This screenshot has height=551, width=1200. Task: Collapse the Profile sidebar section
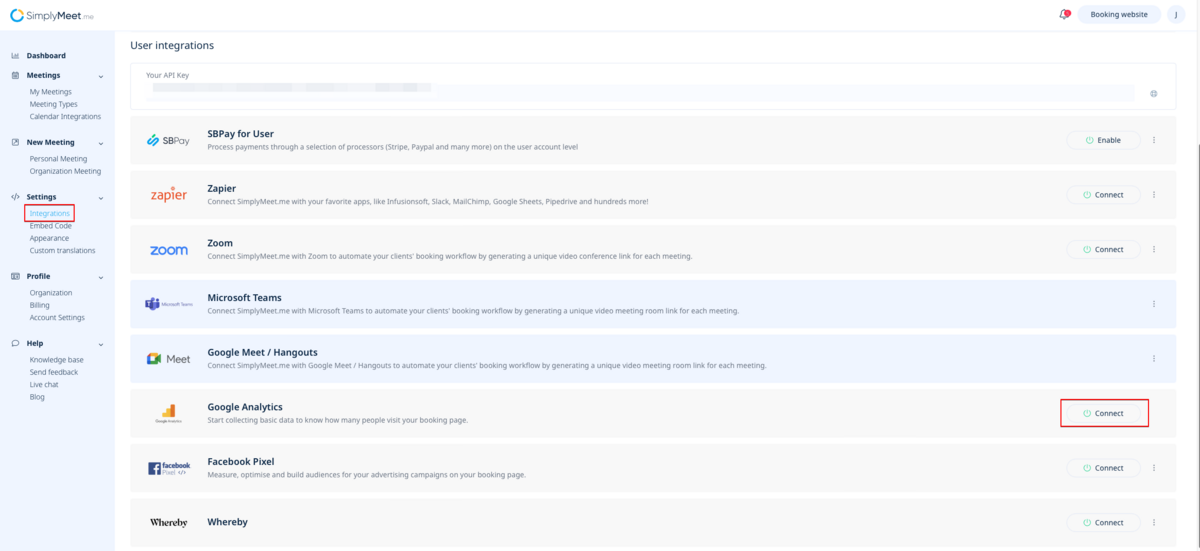101,277
